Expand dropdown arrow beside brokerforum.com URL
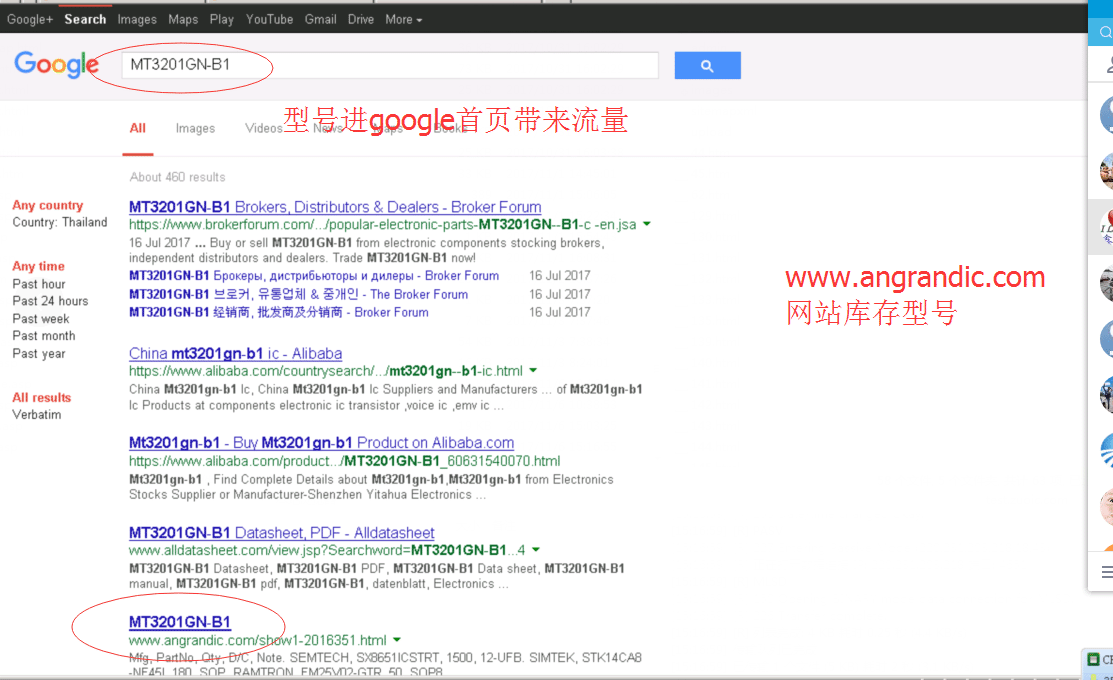Screen dimensions: 1113x680 647,224
